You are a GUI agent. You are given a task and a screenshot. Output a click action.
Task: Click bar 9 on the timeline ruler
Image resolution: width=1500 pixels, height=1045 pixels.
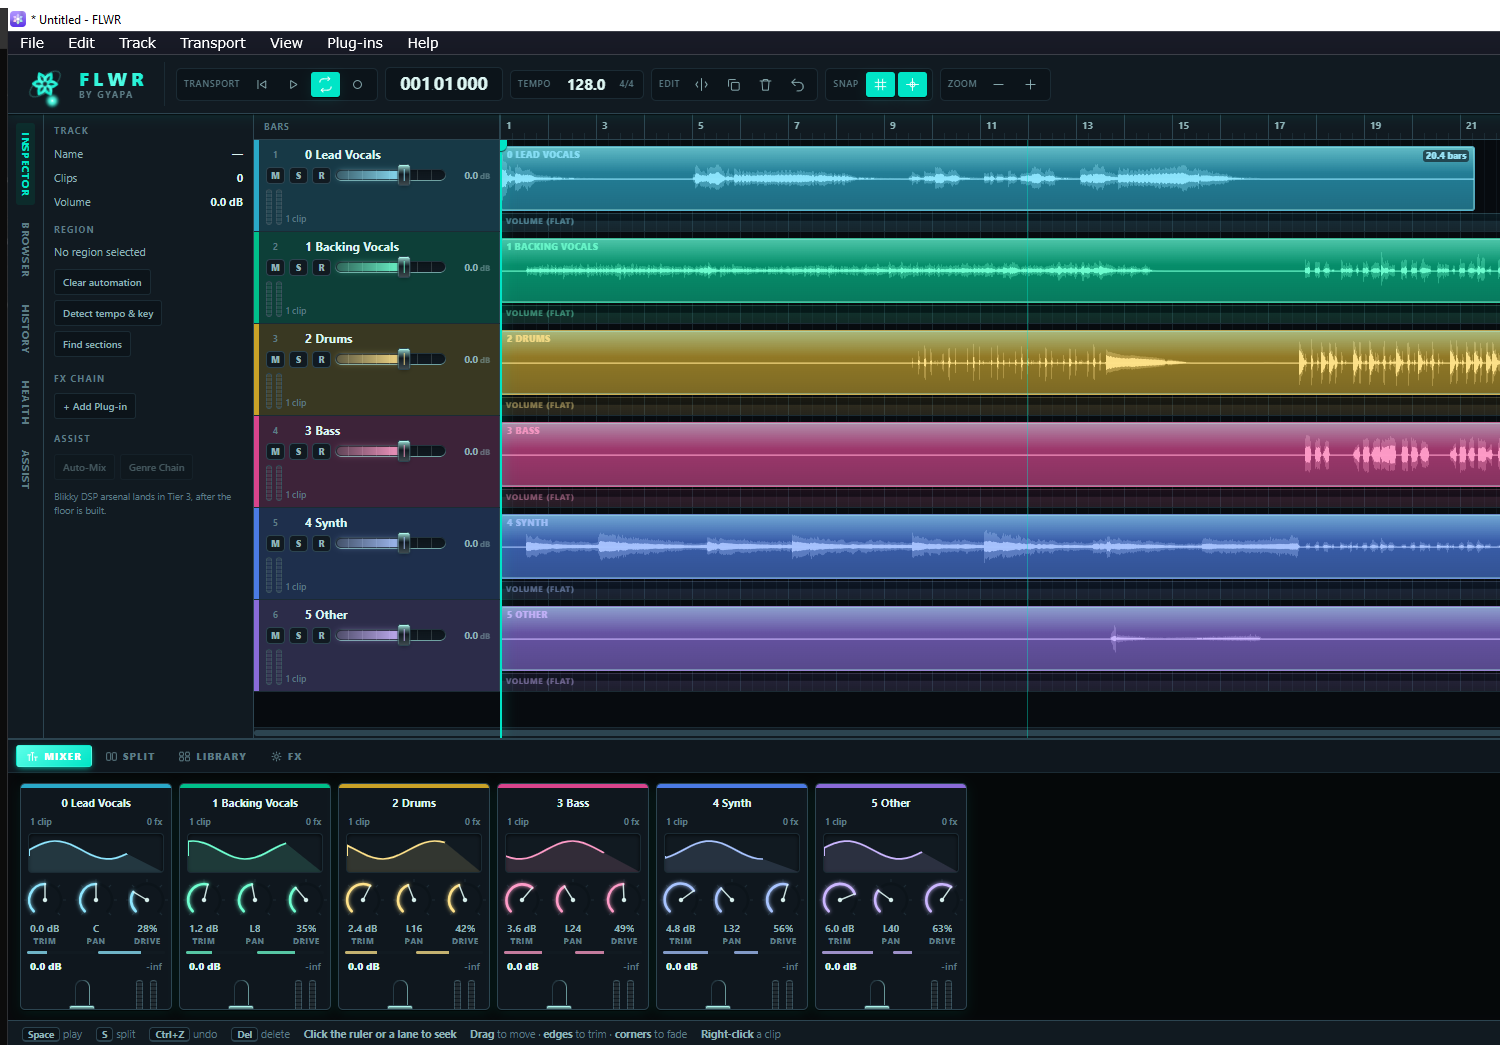893,126
